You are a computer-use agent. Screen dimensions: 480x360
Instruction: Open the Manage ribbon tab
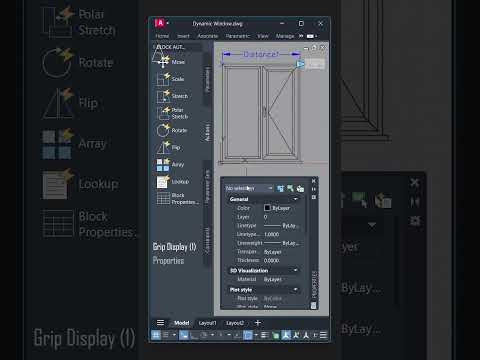(285, 36)
